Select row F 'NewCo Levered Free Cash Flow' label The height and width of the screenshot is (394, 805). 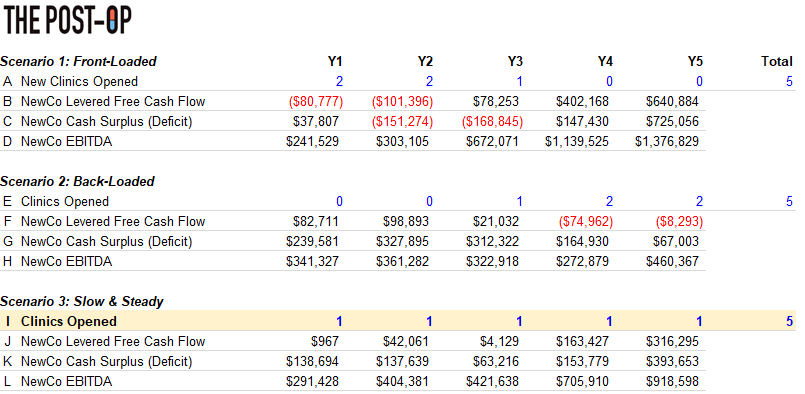pyautogui.click(x=113, y=221)
